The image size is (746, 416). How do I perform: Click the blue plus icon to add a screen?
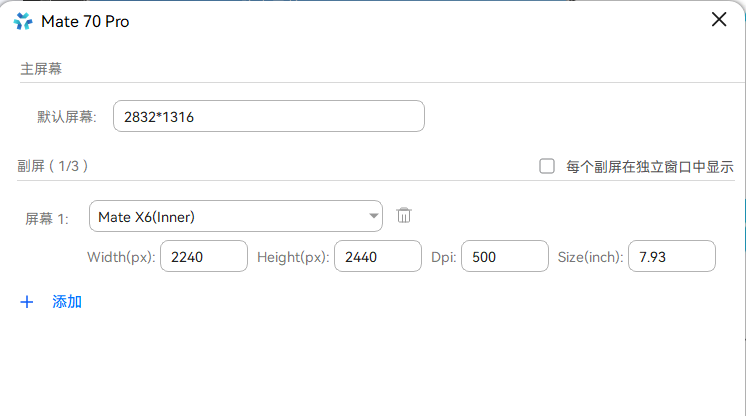(x=27, y=301)
